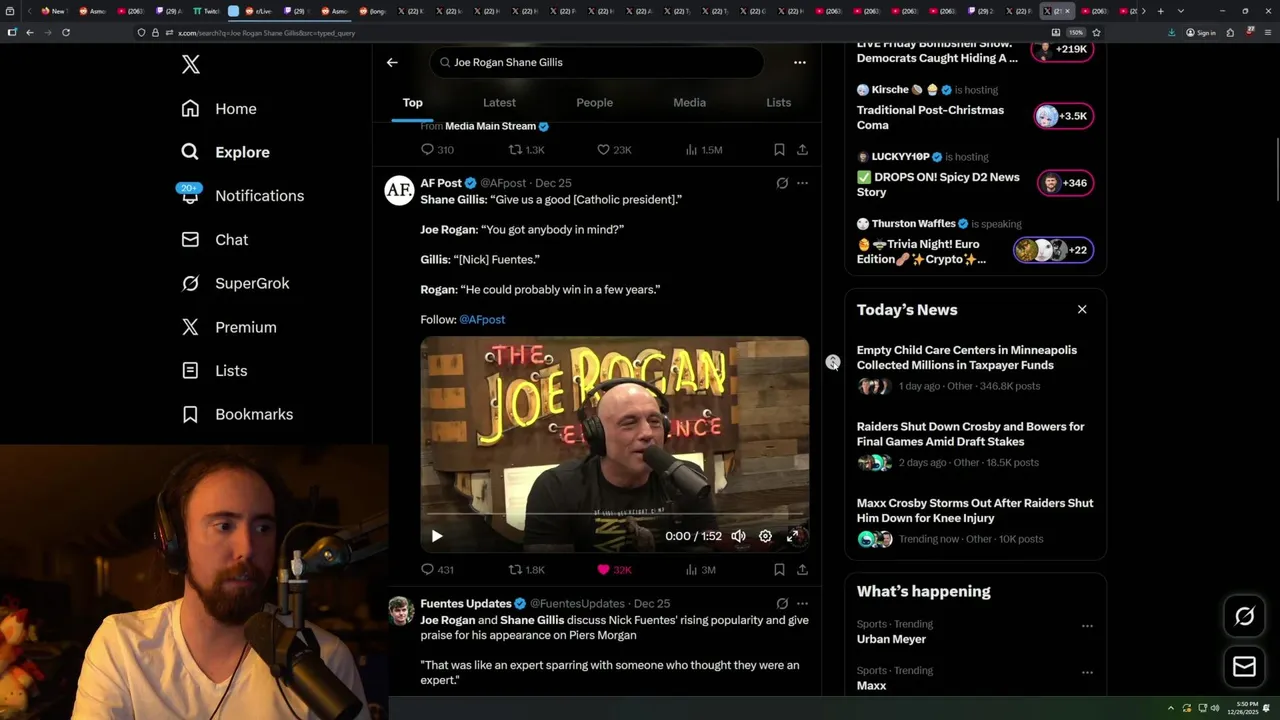The image size is (1280, 720).
Task: Close the Today's News panel
Action: [1082, 310]
